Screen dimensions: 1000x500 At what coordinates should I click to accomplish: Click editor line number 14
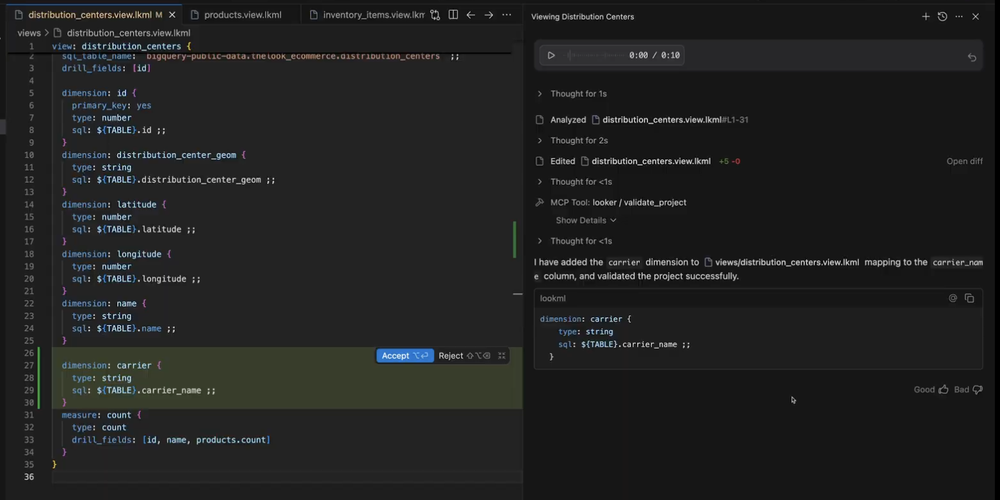click(29, 205)
